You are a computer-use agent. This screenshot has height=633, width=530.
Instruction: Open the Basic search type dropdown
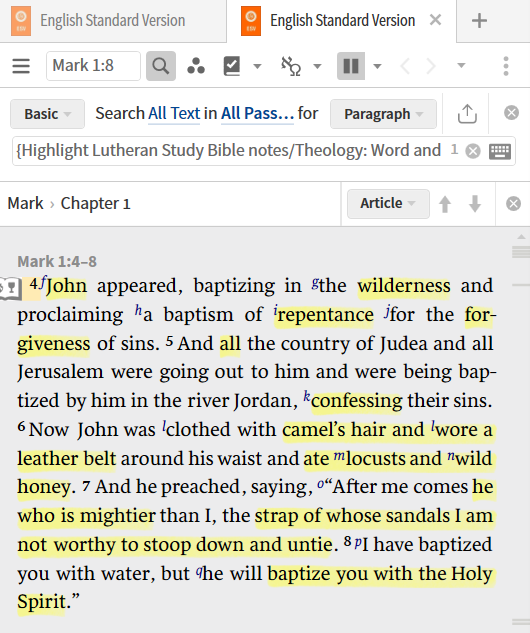click(x=47, y=114)
